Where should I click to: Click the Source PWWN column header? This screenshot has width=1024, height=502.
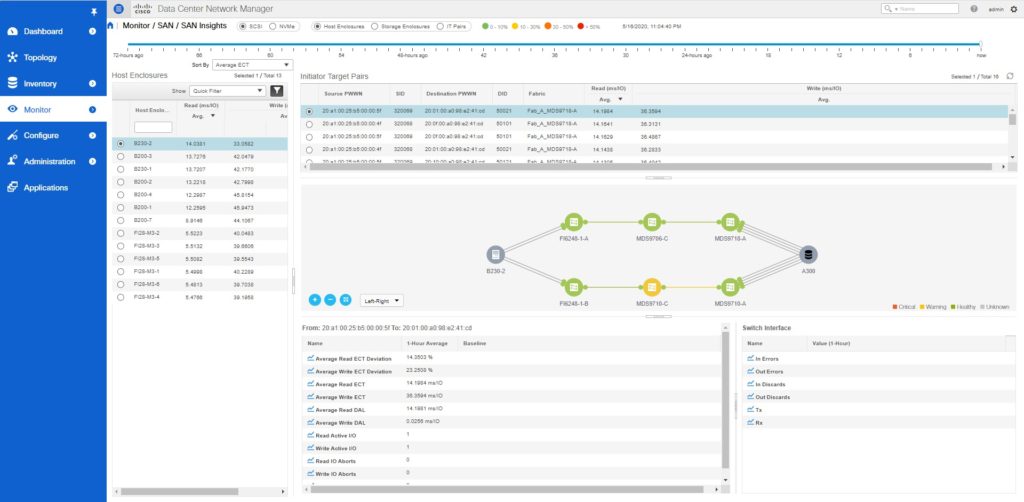[x=343, y=94]
